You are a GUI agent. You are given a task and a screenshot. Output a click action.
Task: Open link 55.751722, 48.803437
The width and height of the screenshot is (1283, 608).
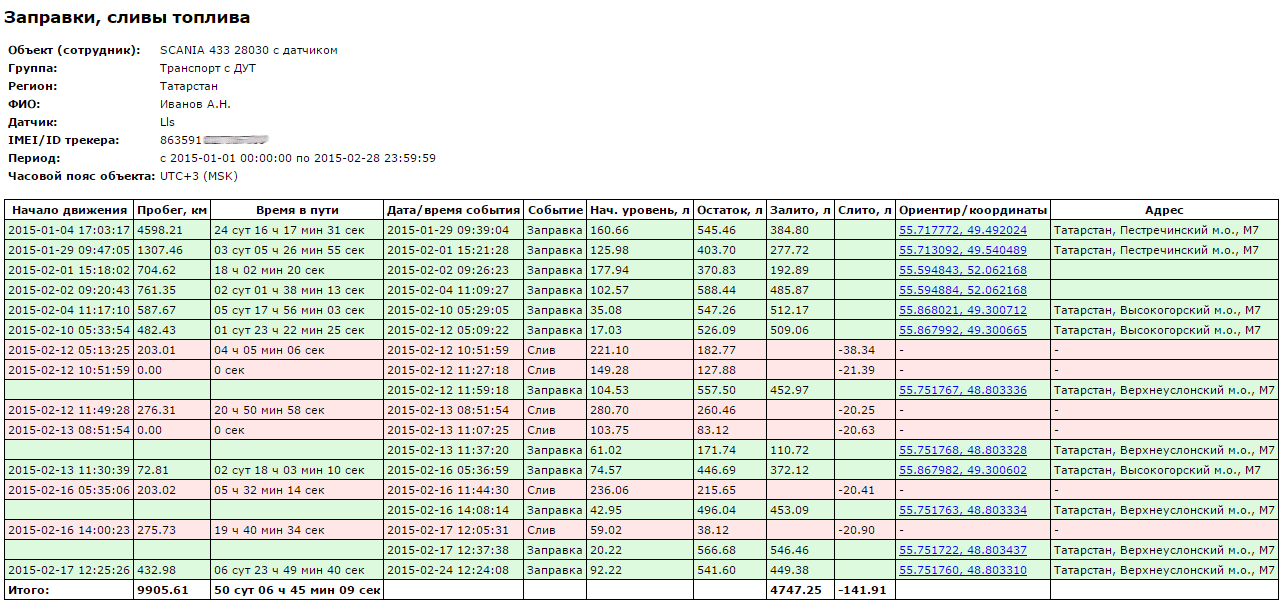pos(962,550)
